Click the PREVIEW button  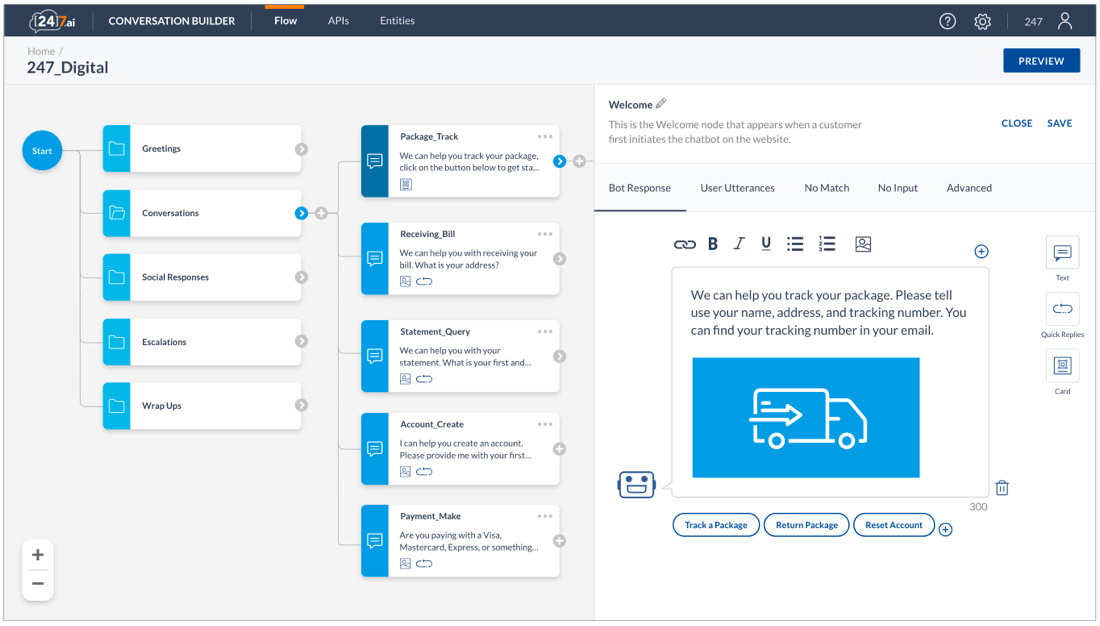point(1041,61)
